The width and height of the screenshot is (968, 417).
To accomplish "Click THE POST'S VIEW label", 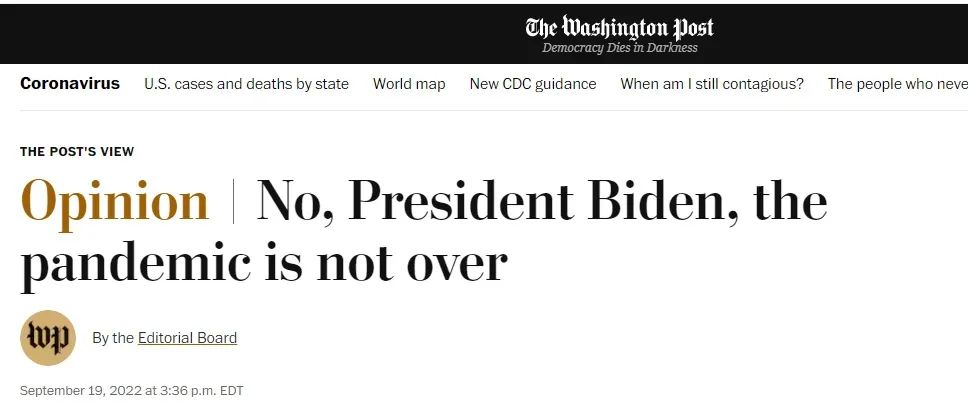I will click(77, 152).
